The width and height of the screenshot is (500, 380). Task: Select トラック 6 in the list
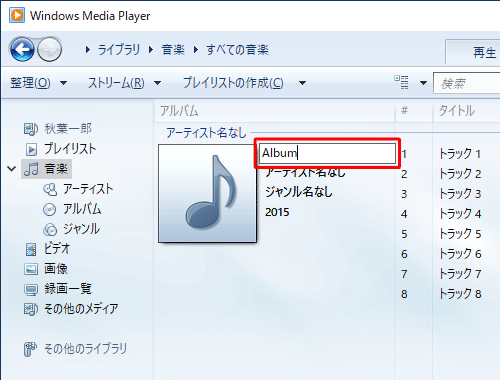460,254
